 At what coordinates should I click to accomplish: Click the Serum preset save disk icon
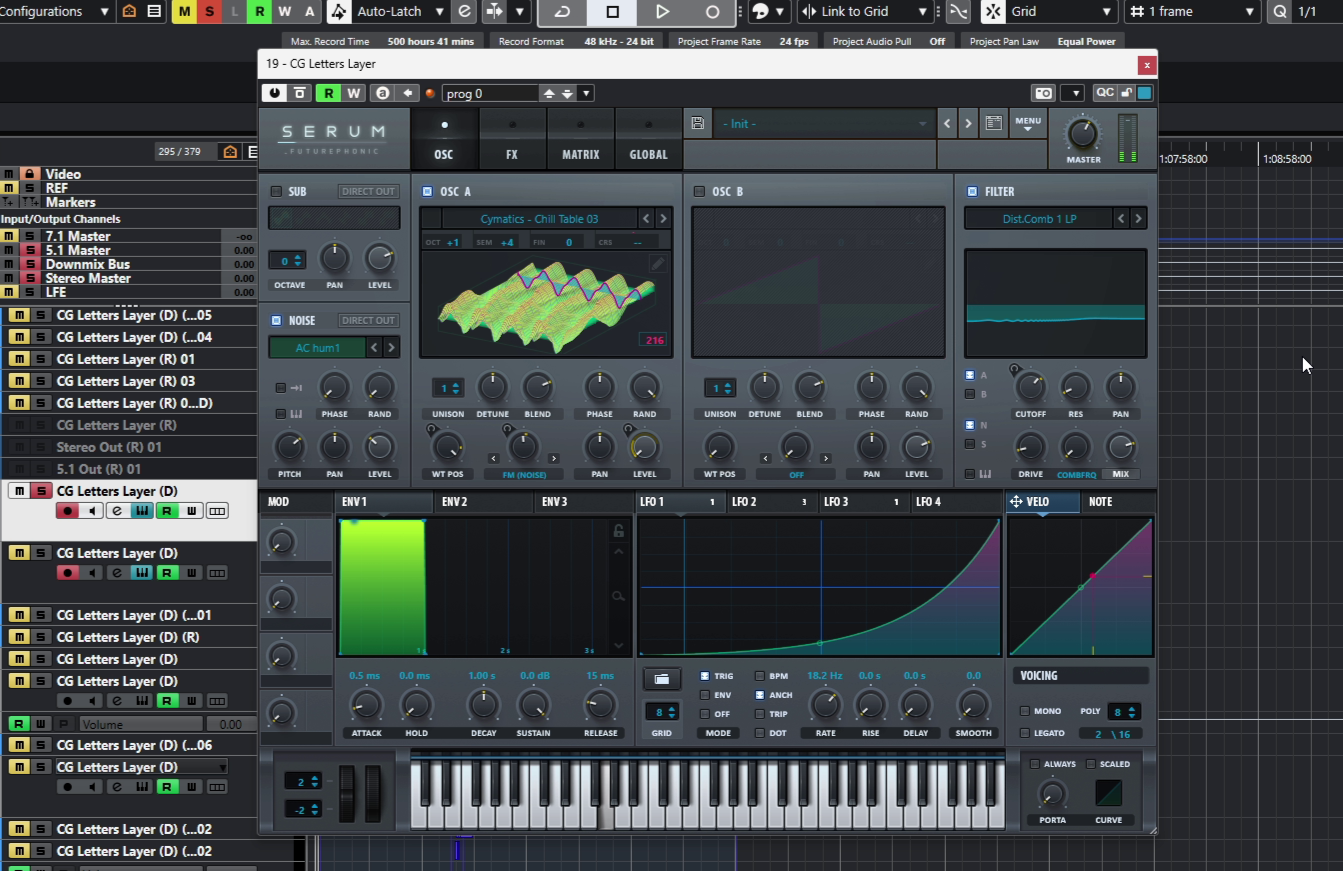pyautogui.click(x=697, y=124)
